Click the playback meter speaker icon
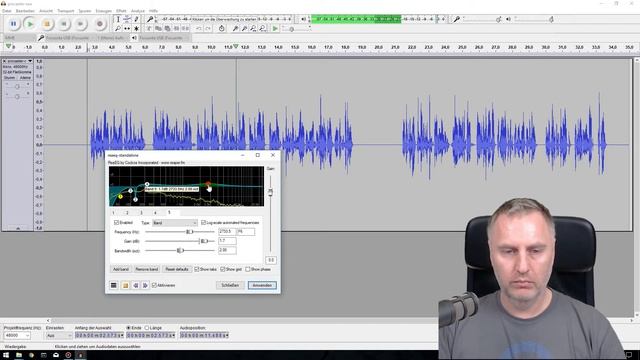 click(303, 19)
